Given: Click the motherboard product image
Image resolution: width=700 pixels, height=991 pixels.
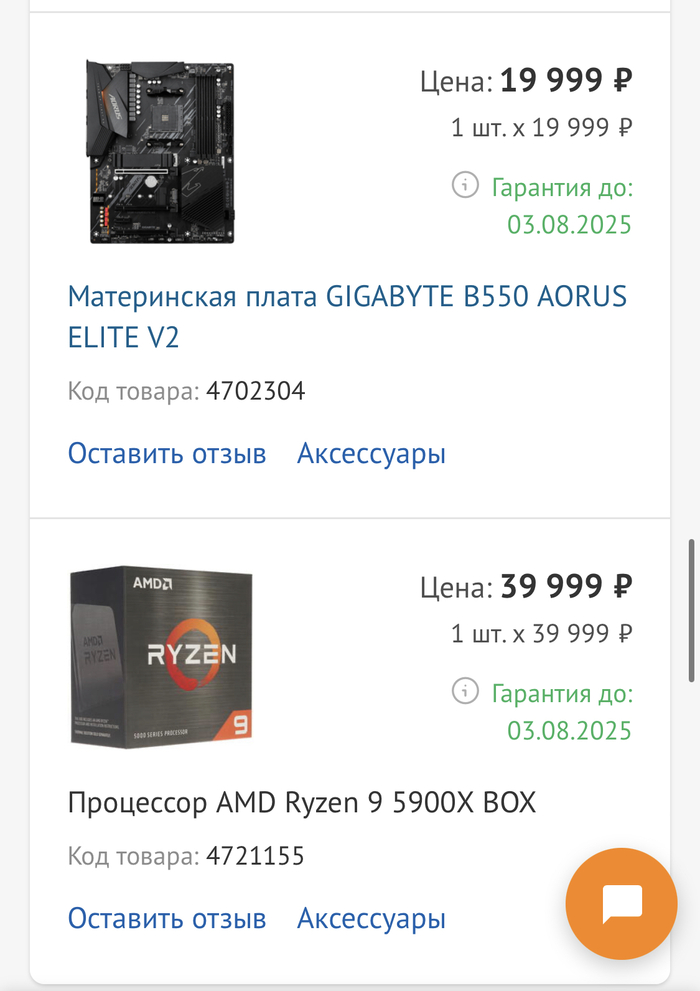Looking at the screenshot, I should coord(162,152).
